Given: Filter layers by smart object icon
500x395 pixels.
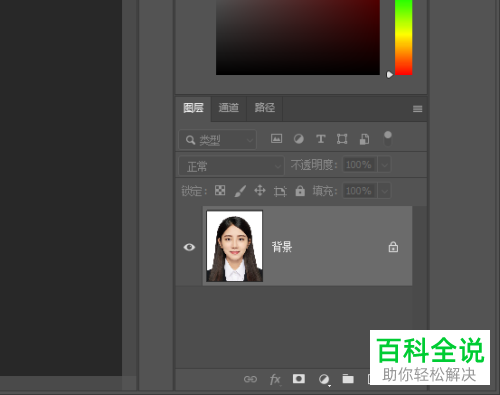Looking at the screenshot, I should pyautogui.click(x=364, y=139).
